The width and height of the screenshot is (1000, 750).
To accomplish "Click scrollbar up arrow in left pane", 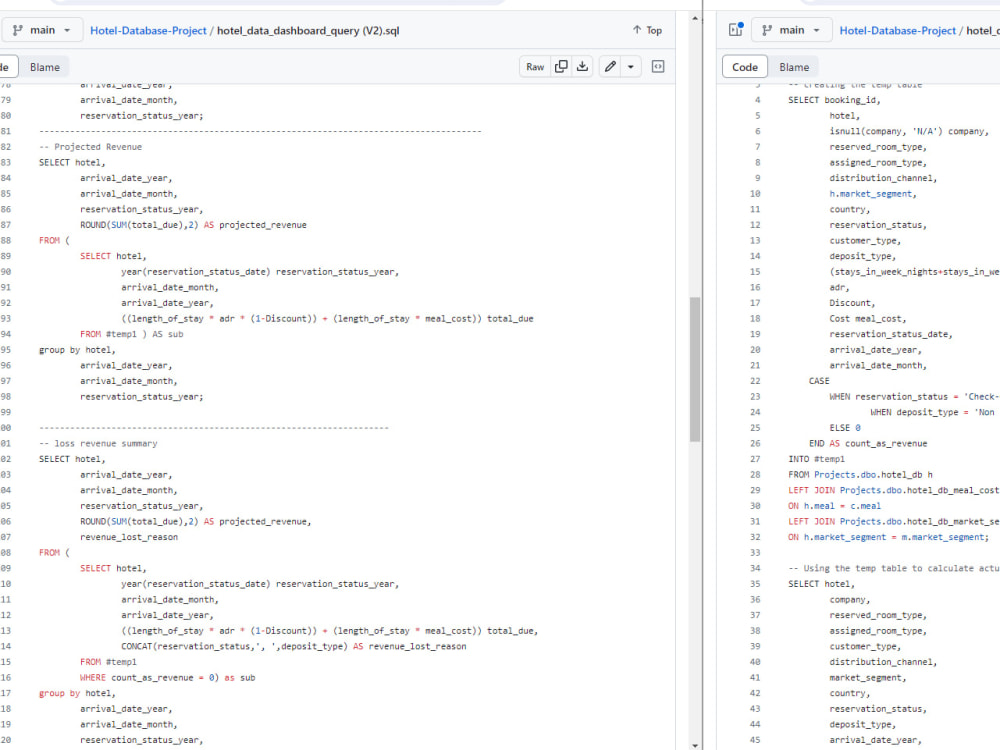I will (695, 18).
